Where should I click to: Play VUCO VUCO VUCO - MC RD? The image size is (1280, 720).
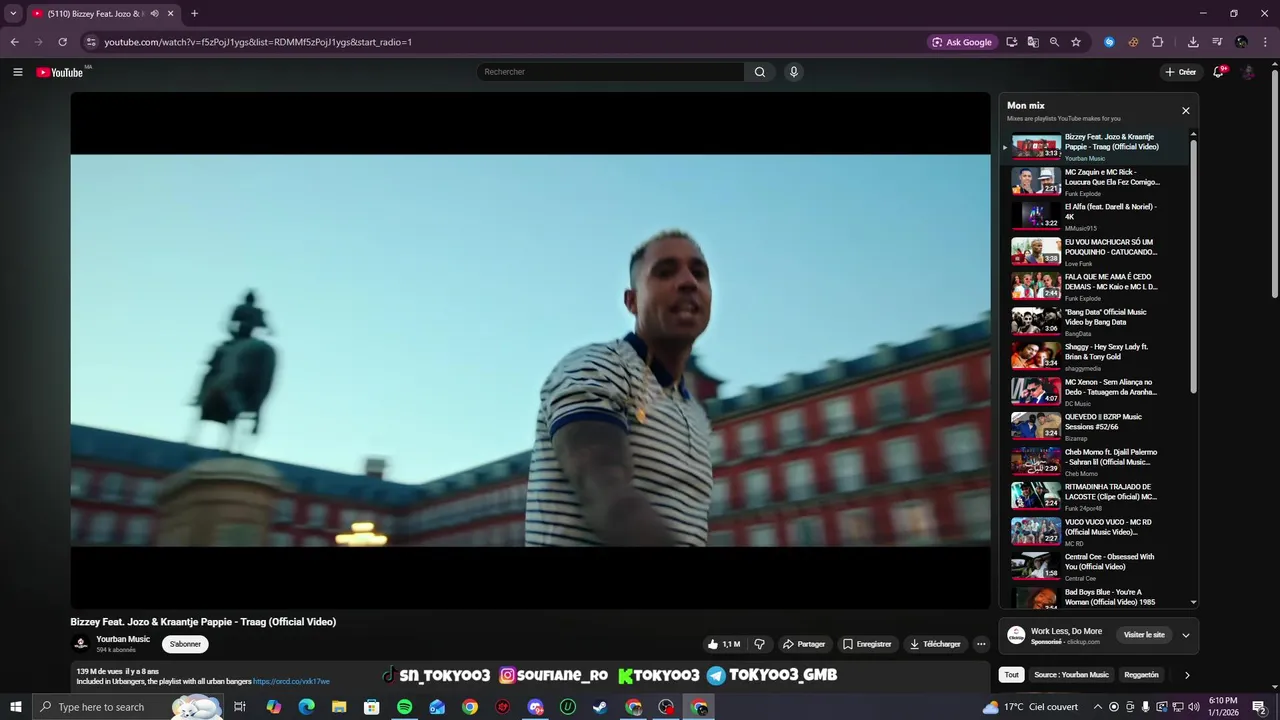tap(1095, 531)
